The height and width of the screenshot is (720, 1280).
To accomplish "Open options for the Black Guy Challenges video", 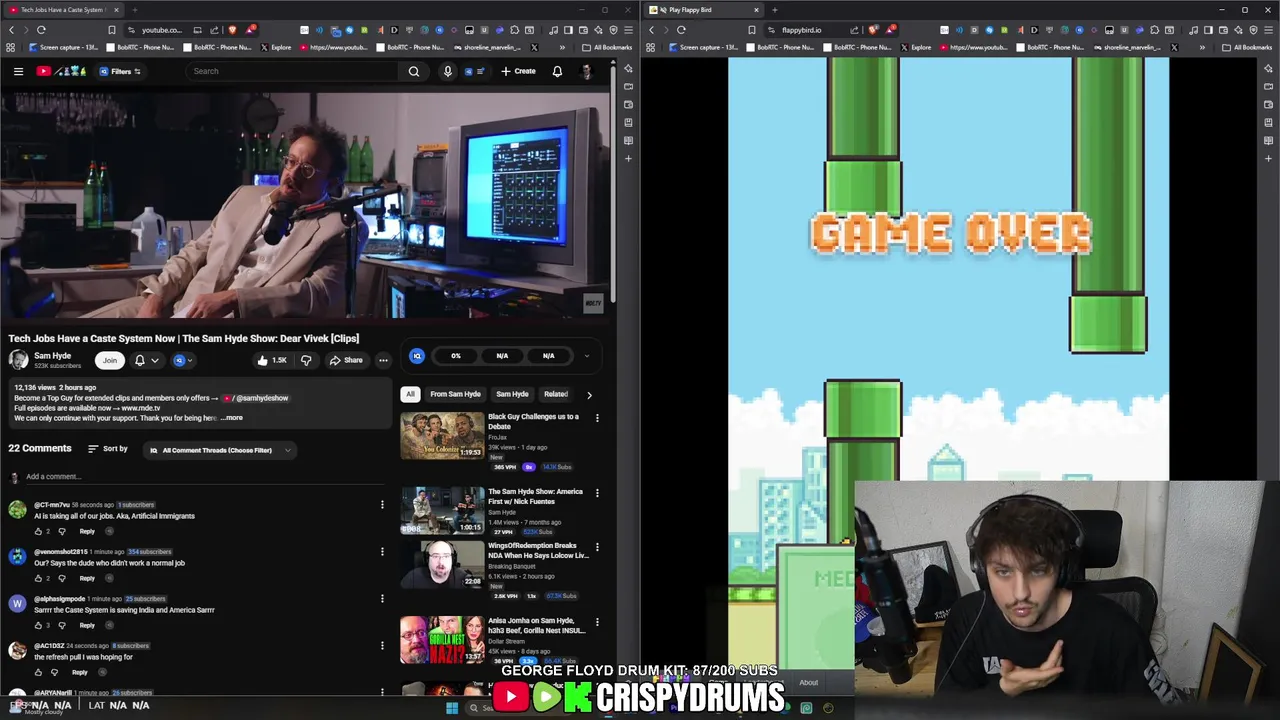I will coord(597,418).
